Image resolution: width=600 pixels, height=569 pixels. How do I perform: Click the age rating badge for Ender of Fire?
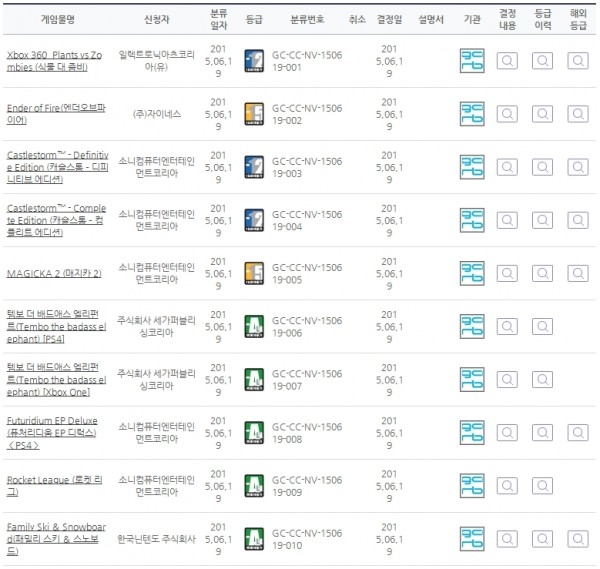click(x=253, y=114)
